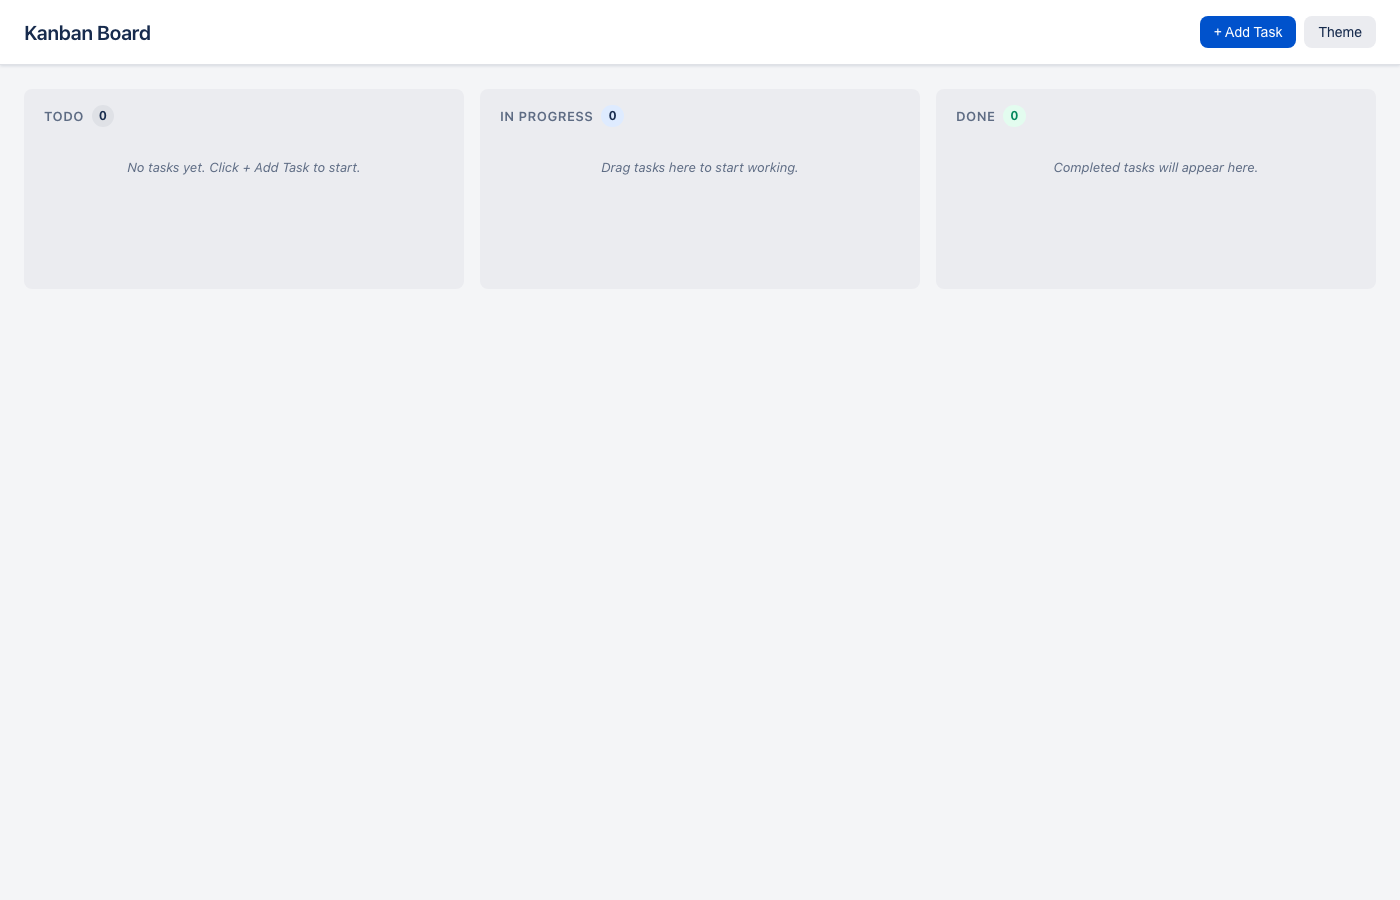Click the 'No tasks yet' placeholder text
Viewport: 1400px width, 900px height.
tap(243, 167)
